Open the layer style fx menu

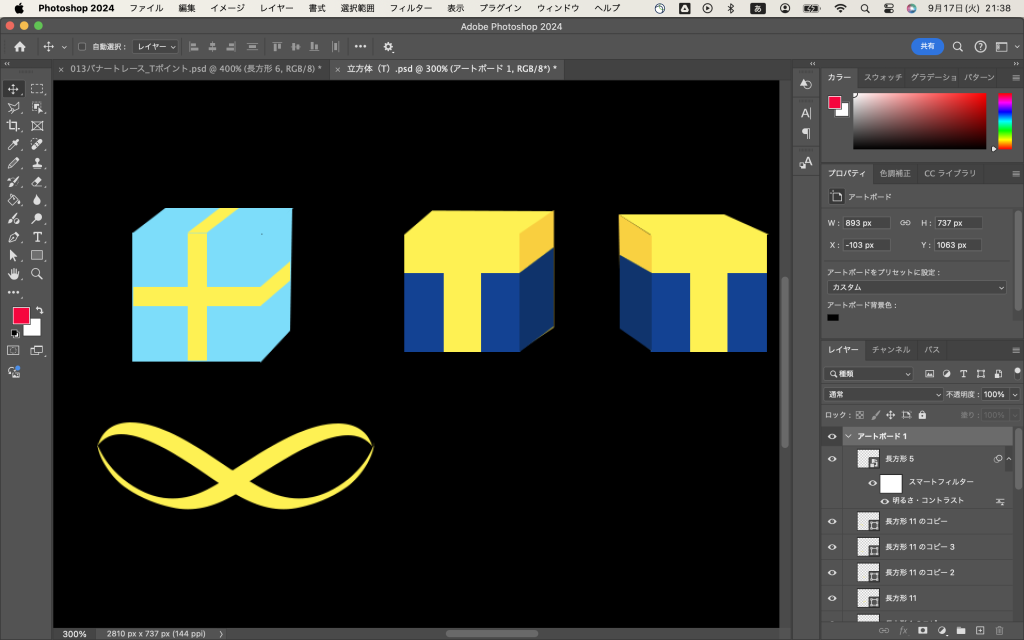click(903, 631)
